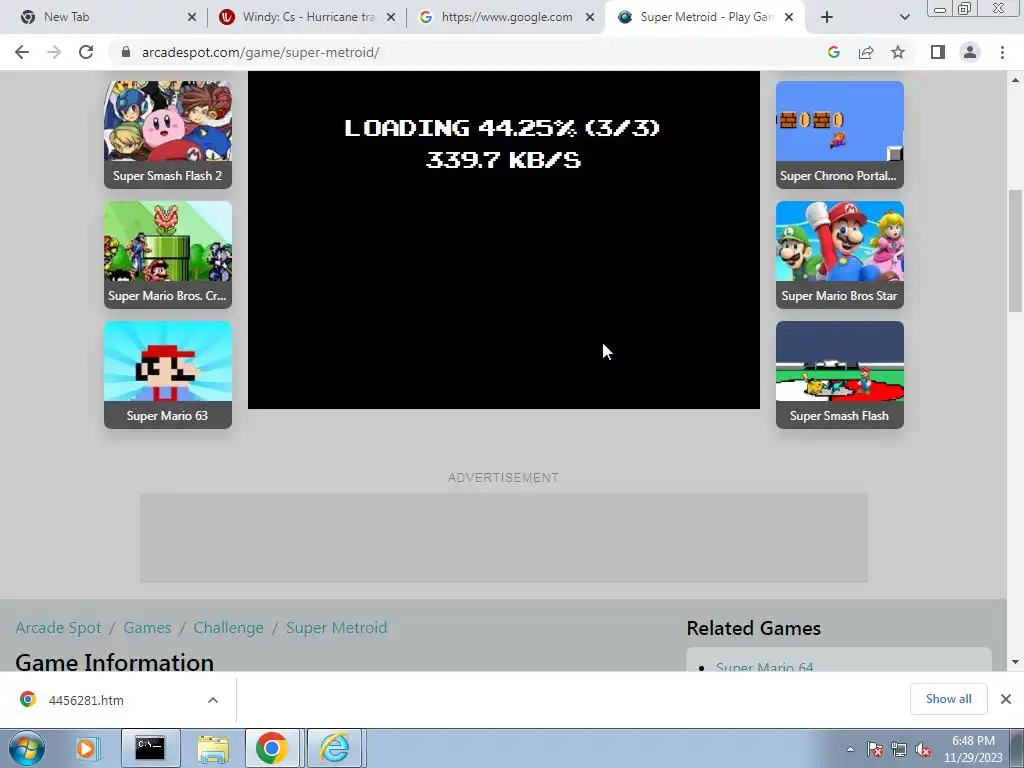Expand the tab search dropdown
Viewport: 1024px width, 768px height.
tap(904, 17)
